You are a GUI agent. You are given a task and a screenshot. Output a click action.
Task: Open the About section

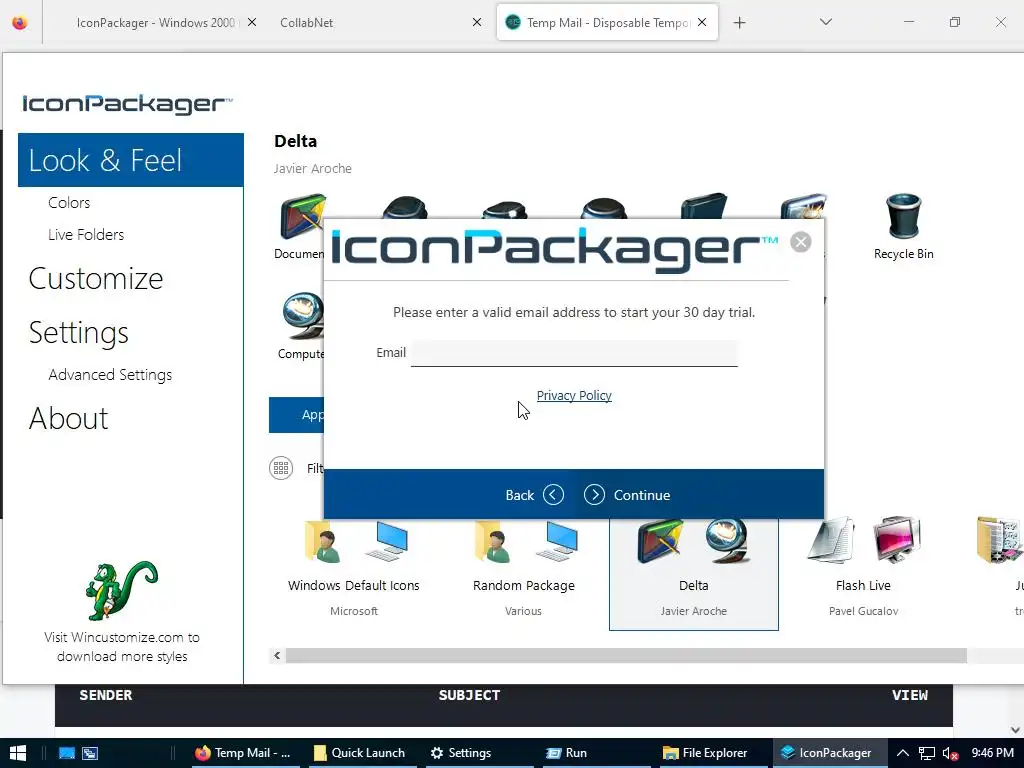[x=69, y=418]
